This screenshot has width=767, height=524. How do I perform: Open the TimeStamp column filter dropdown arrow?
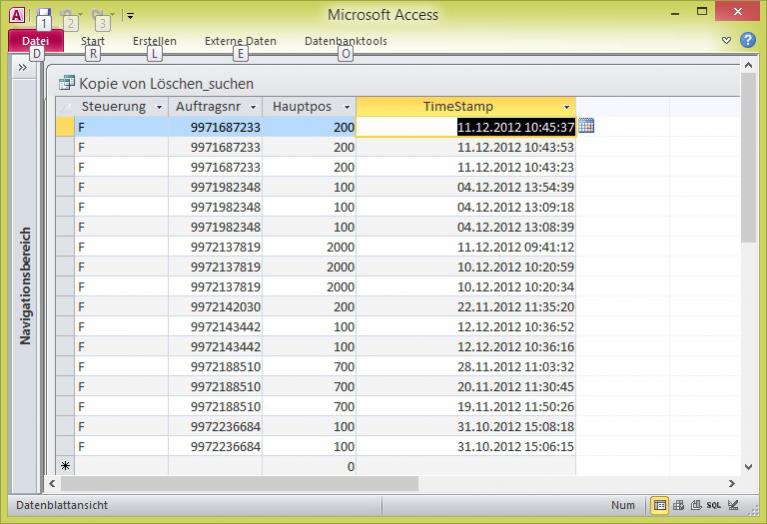566,107
